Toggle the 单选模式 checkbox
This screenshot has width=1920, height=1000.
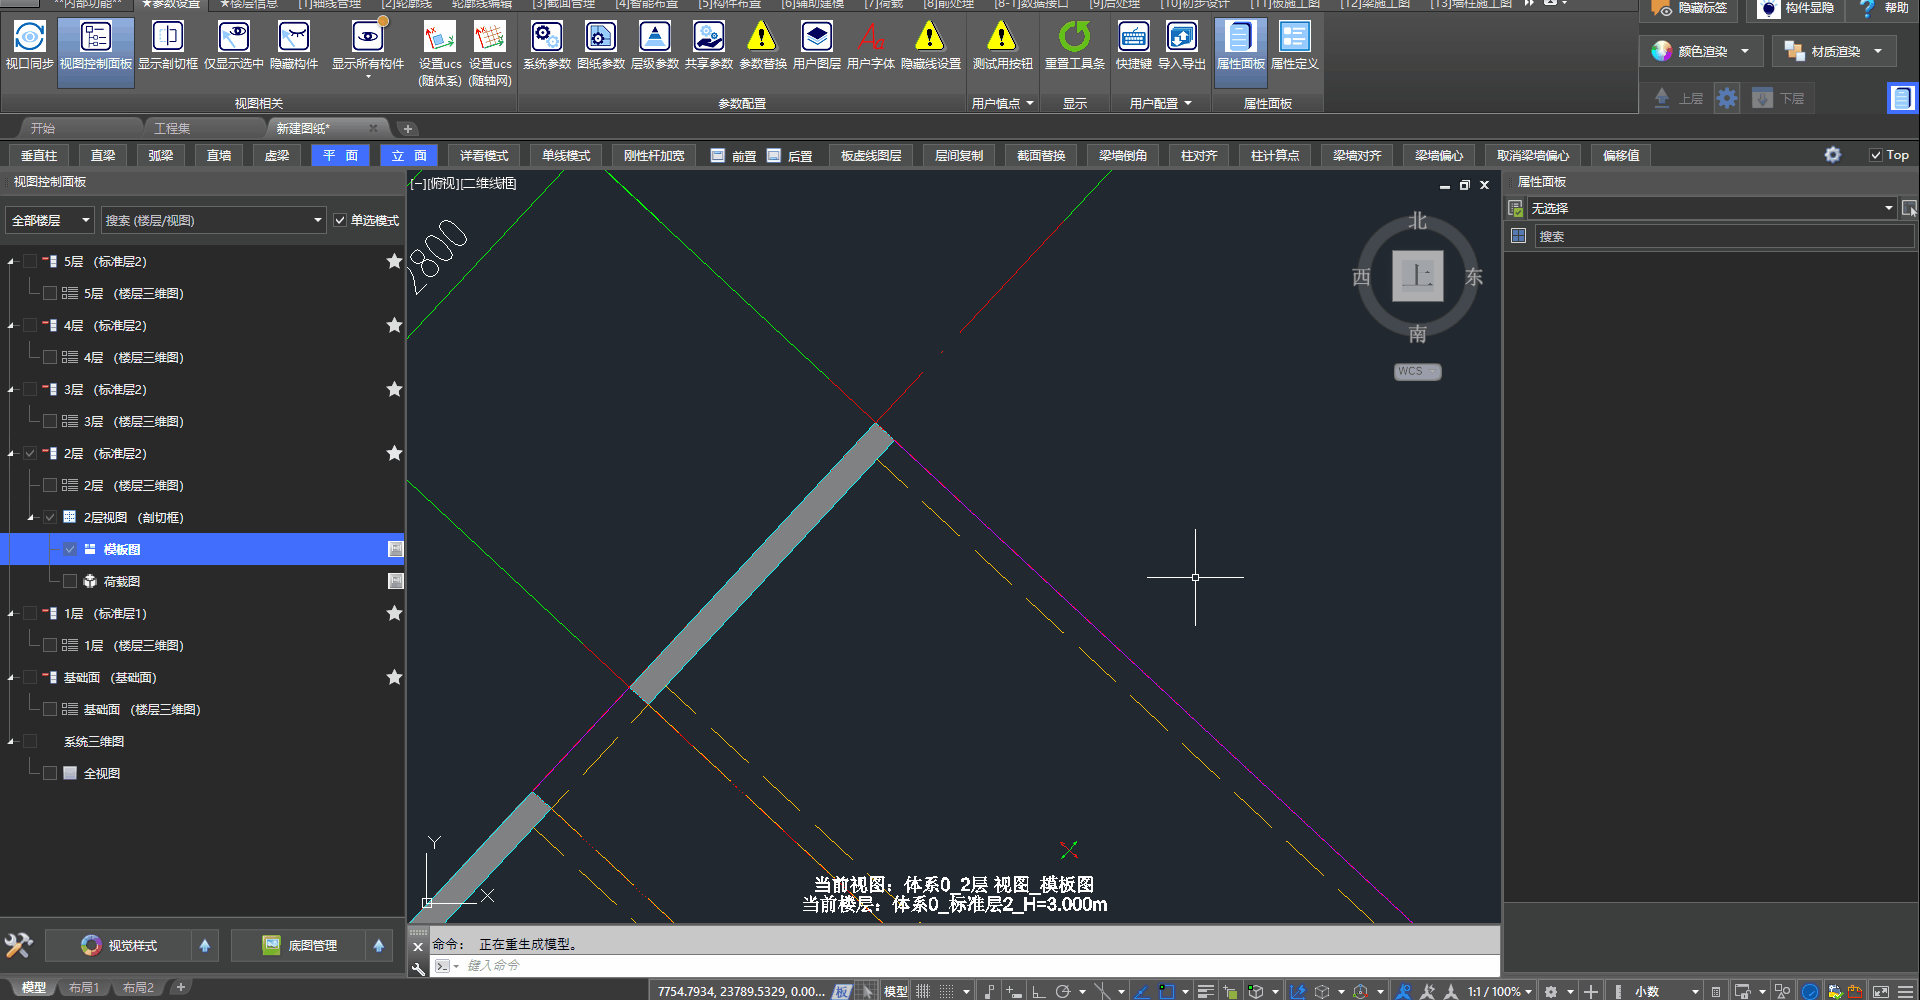click(341, 220)
